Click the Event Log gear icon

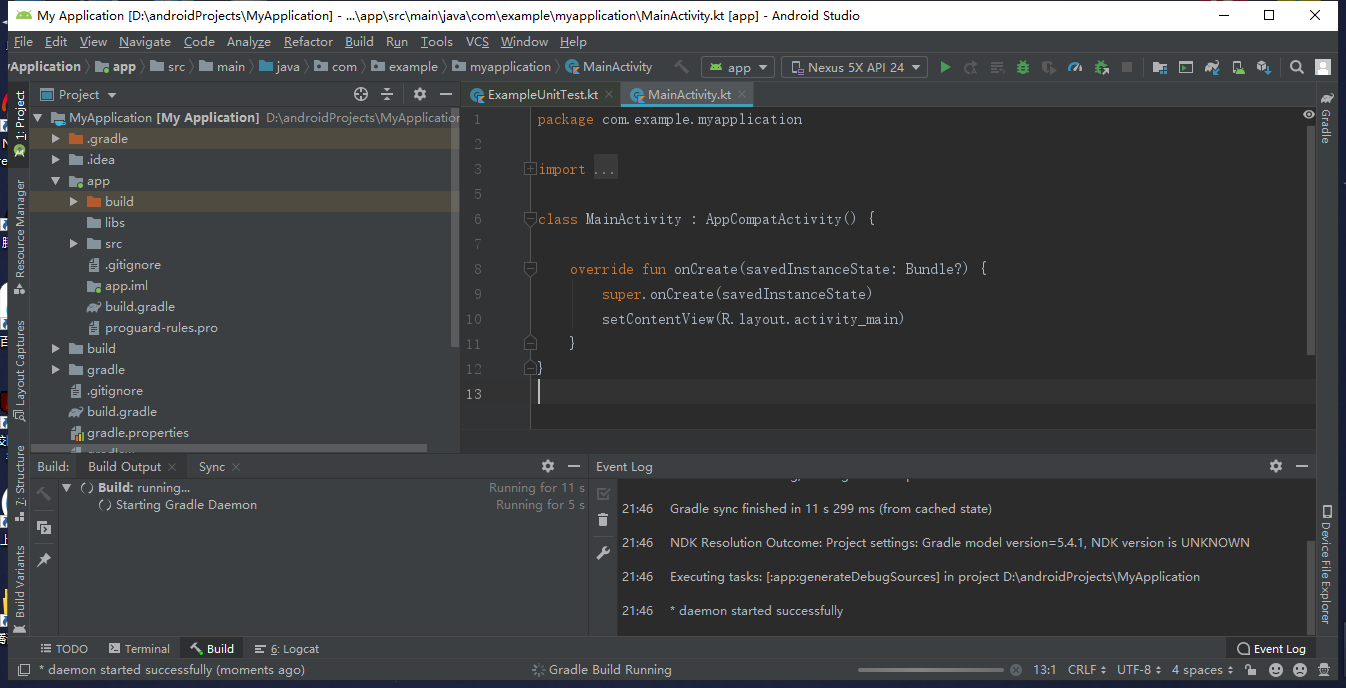coord(1276,466)
